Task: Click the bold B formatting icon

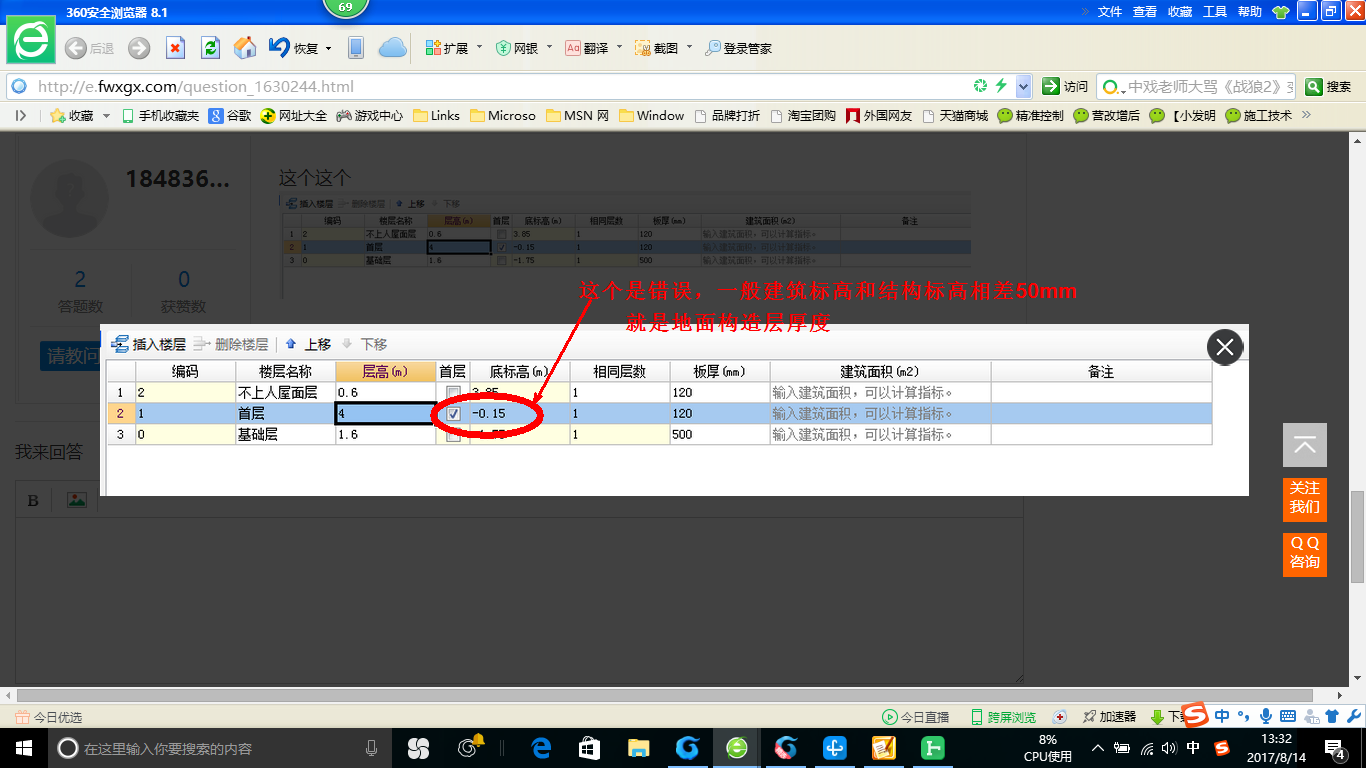Action: coord(32,500)
